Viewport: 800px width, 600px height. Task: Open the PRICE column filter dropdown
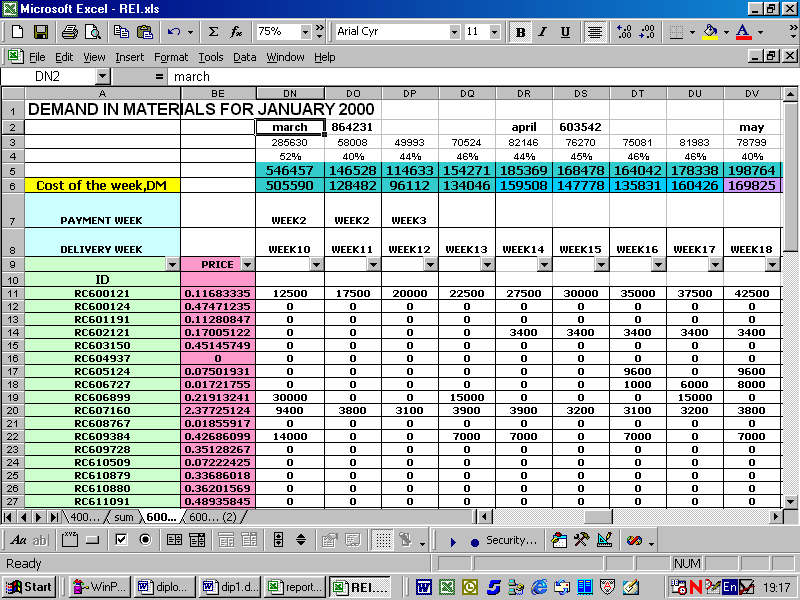(x=246, y=265)
